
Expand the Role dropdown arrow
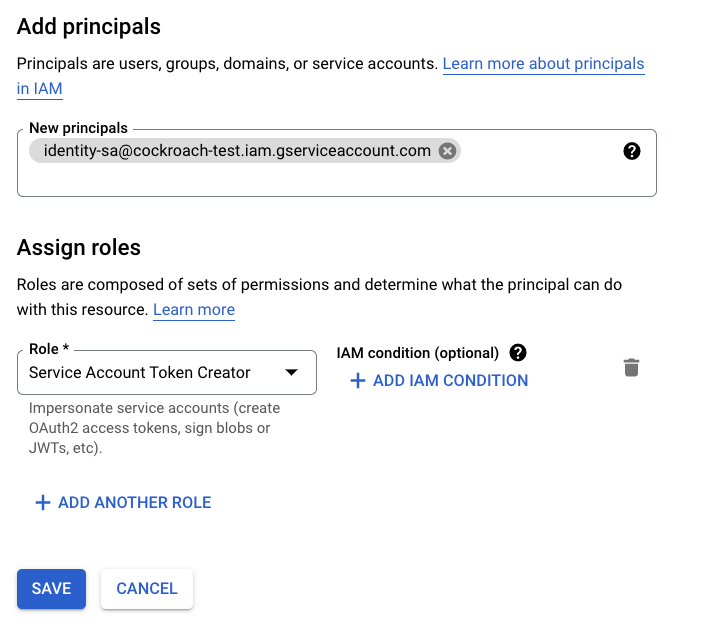coord(291,373)
